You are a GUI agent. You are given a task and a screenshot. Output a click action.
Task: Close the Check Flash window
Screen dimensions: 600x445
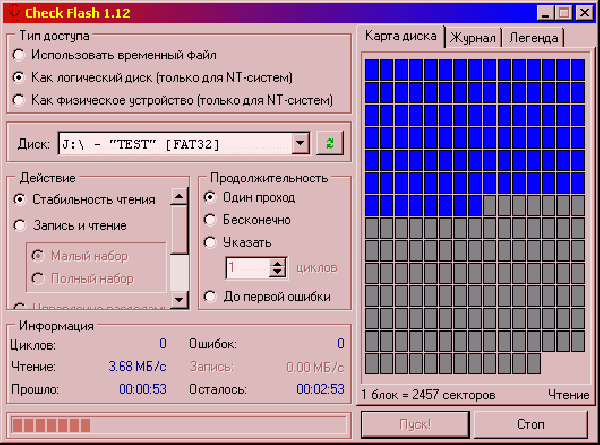584,13
